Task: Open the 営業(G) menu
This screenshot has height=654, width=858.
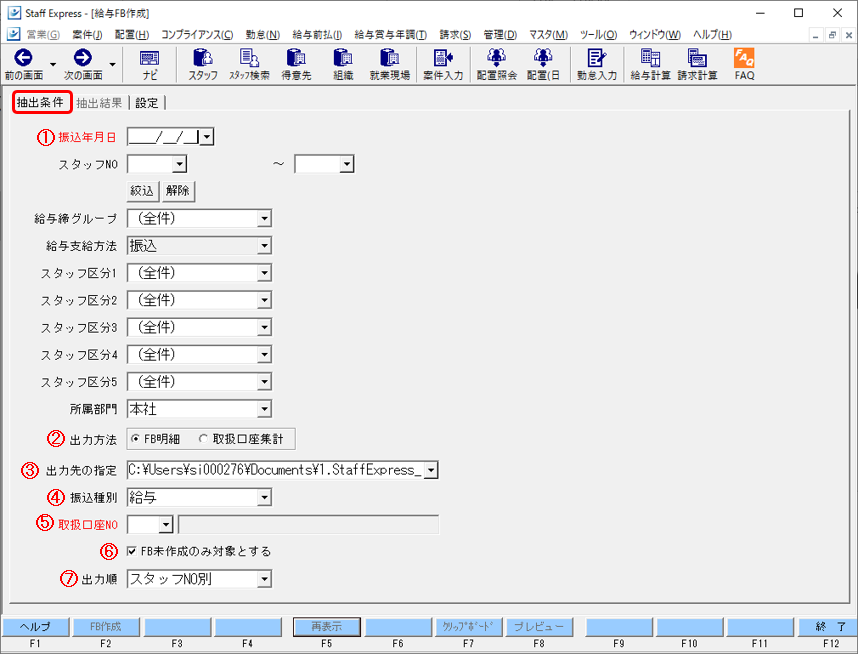Action: [x=43, y=34]
